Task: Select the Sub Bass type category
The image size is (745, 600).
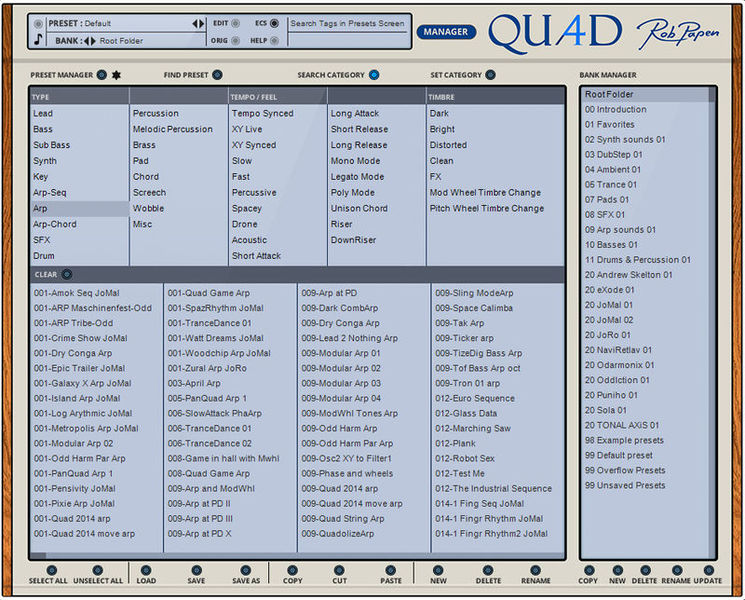Action: (51, 145)
